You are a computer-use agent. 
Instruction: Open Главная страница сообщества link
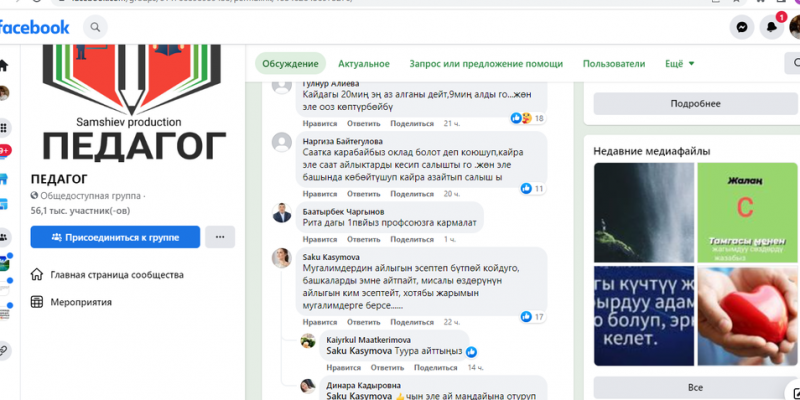coord(118,275)
